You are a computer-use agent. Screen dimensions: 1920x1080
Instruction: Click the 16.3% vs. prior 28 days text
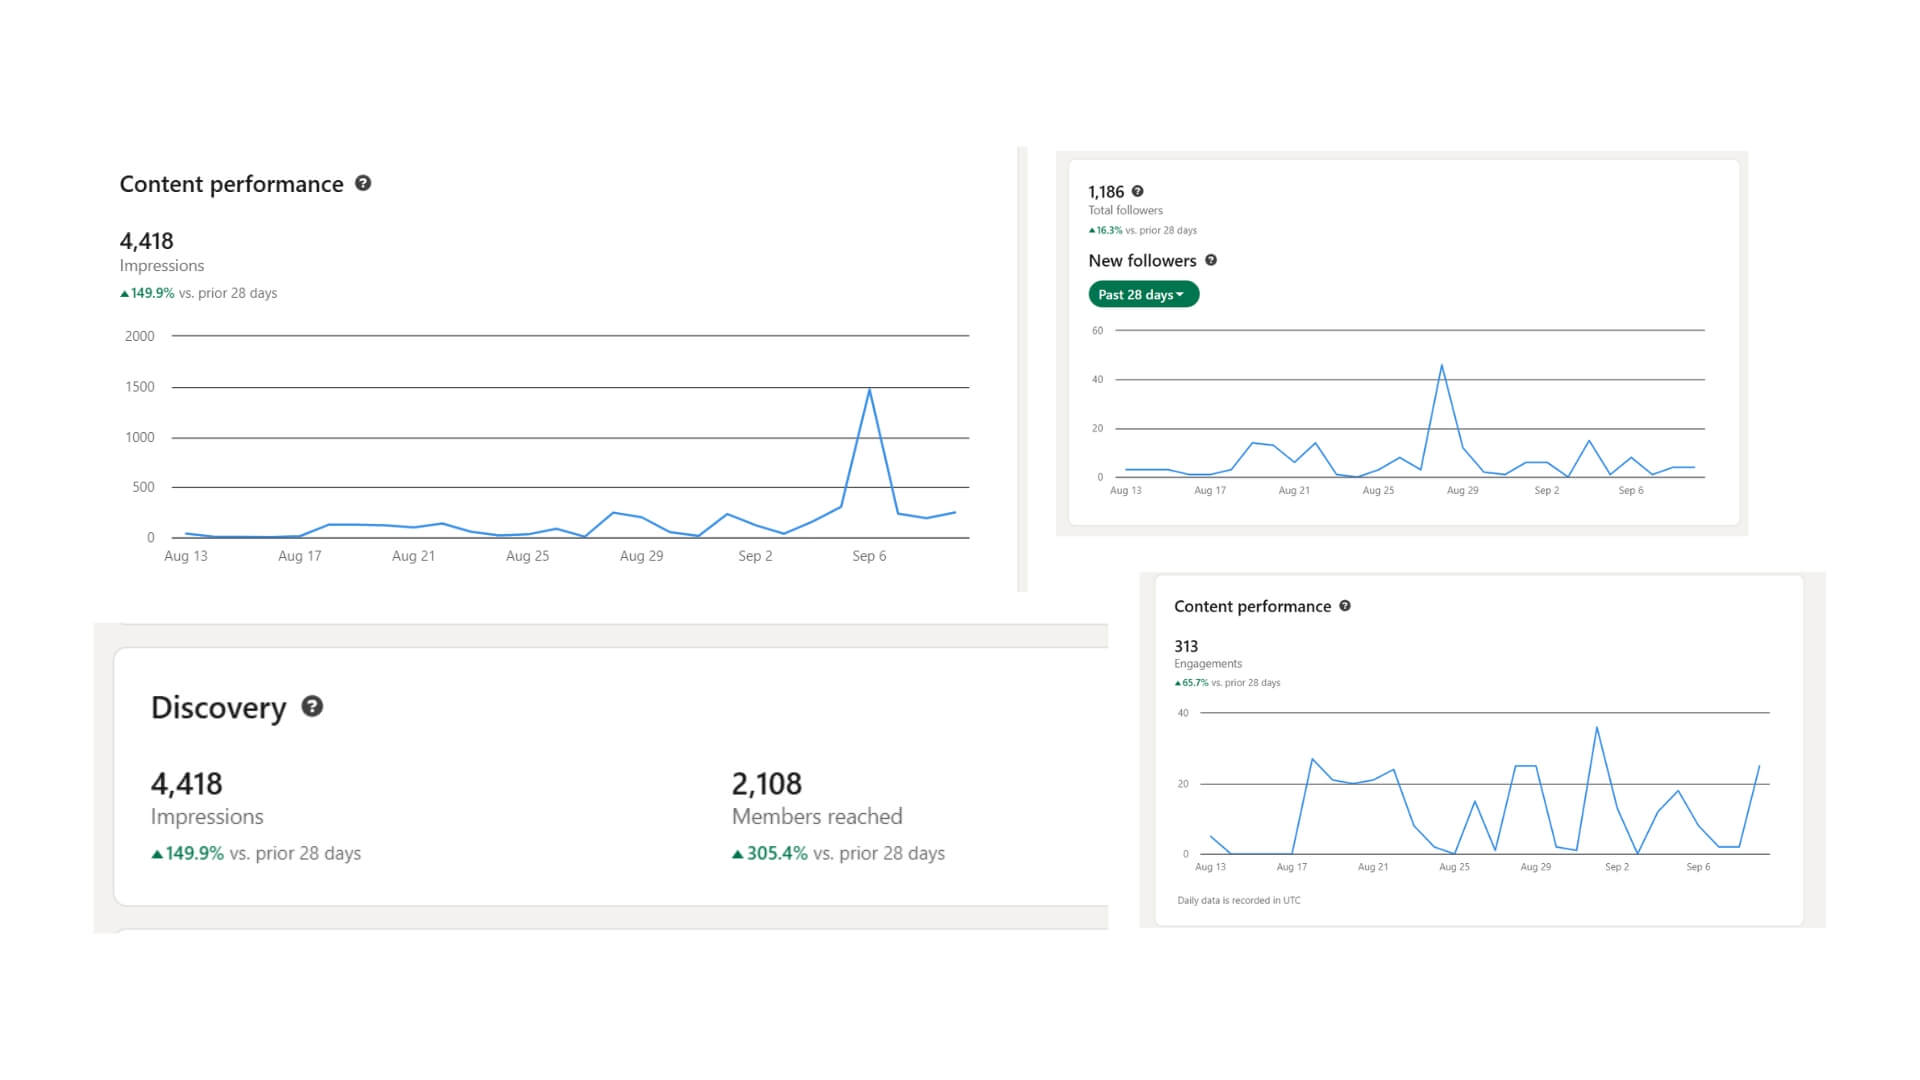coord(1142,230)
